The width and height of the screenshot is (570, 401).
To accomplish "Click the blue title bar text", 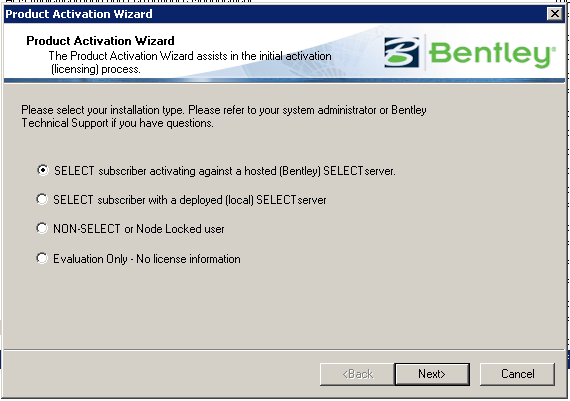I will click(x=79, y=14).
